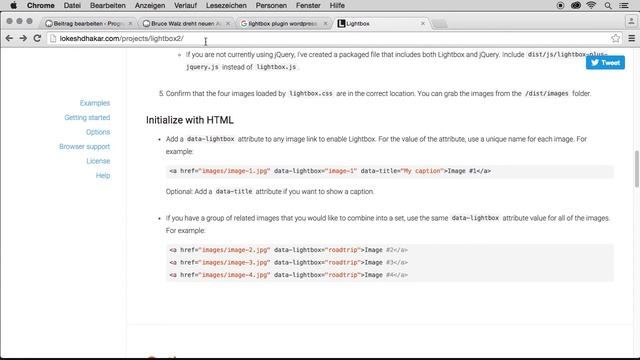Click the Initialize with HTML heading
Screen dimensions: 640x360
(x=190, y=120)
